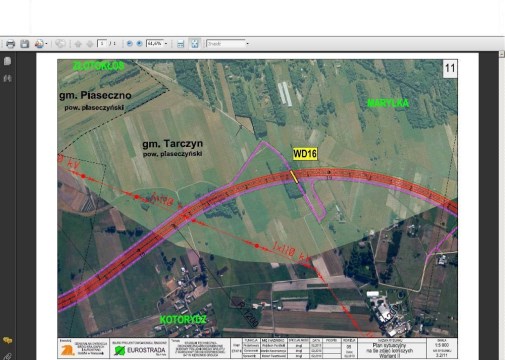Toggle scrolling page mode icon
This screenshot has width=505, height=360.
pos(180,44)
